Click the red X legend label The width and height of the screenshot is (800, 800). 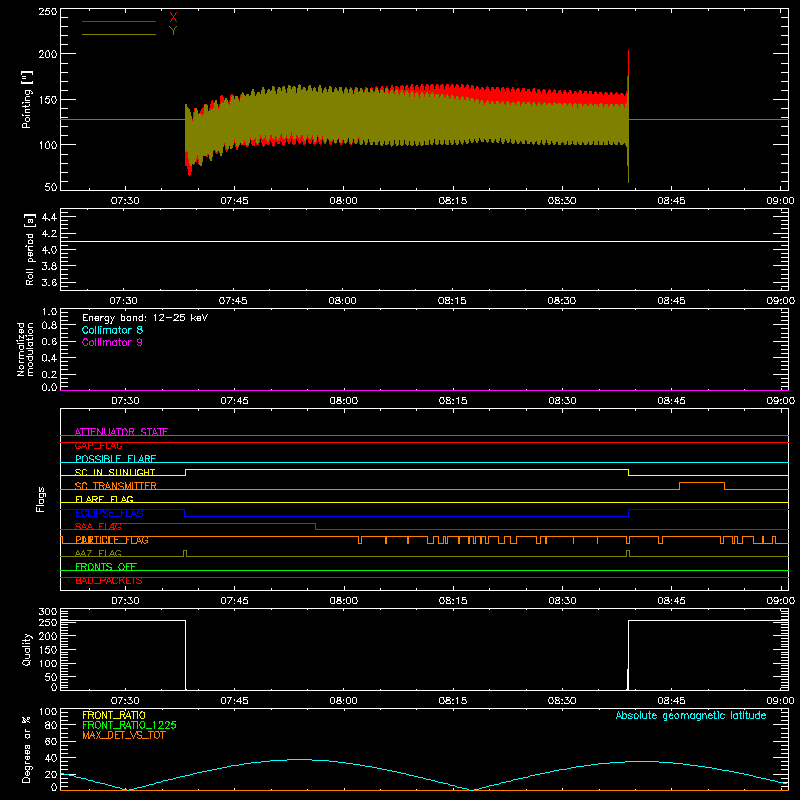(x=173, y=17)
